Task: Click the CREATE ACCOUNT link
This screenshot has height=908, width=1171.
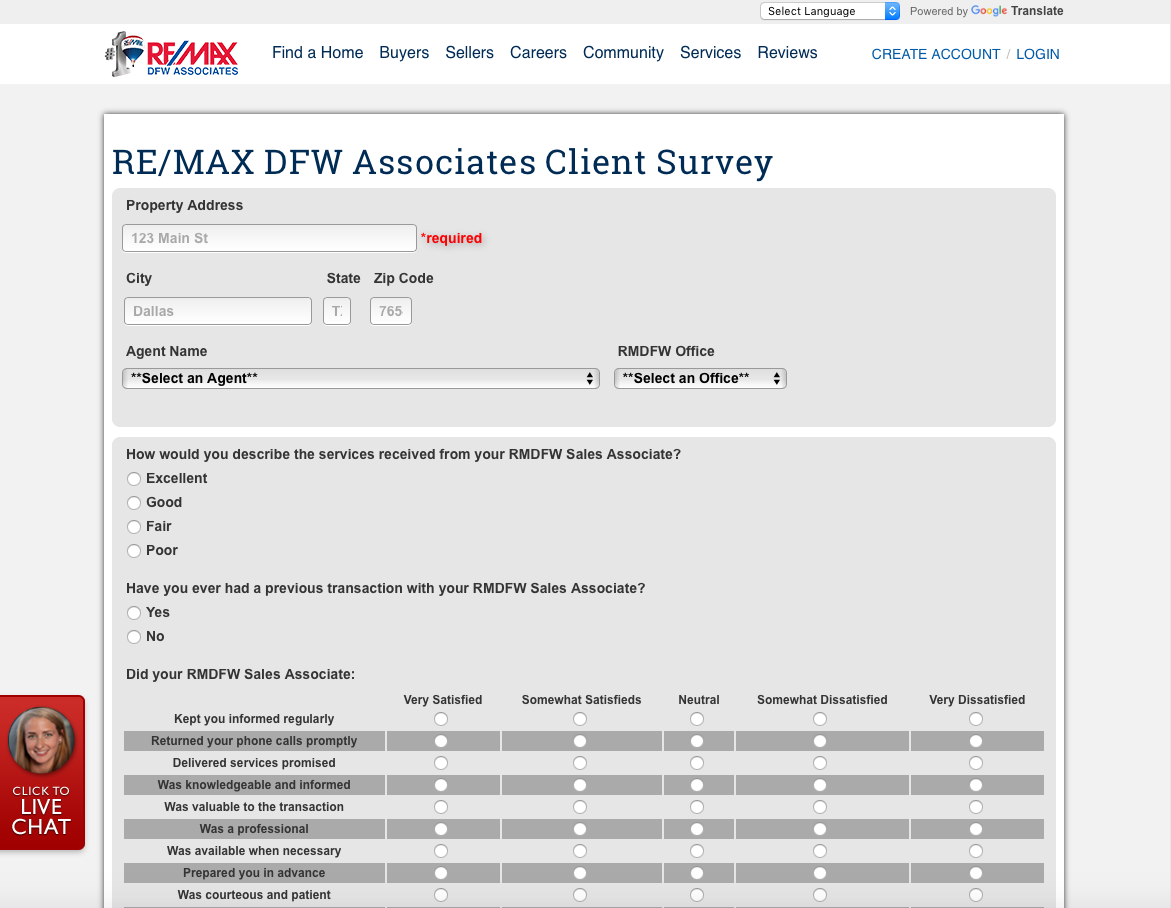Action: [935, 54]
